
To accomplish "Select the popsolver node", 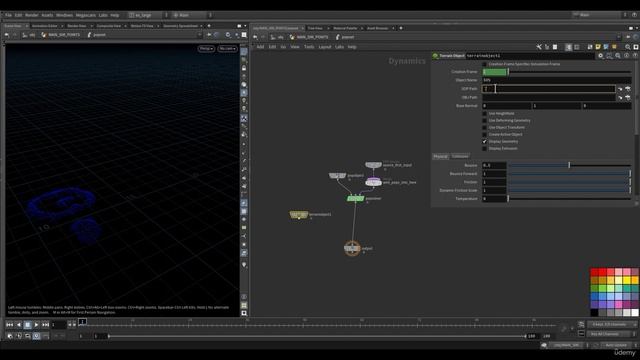I will tap(355, 198).
